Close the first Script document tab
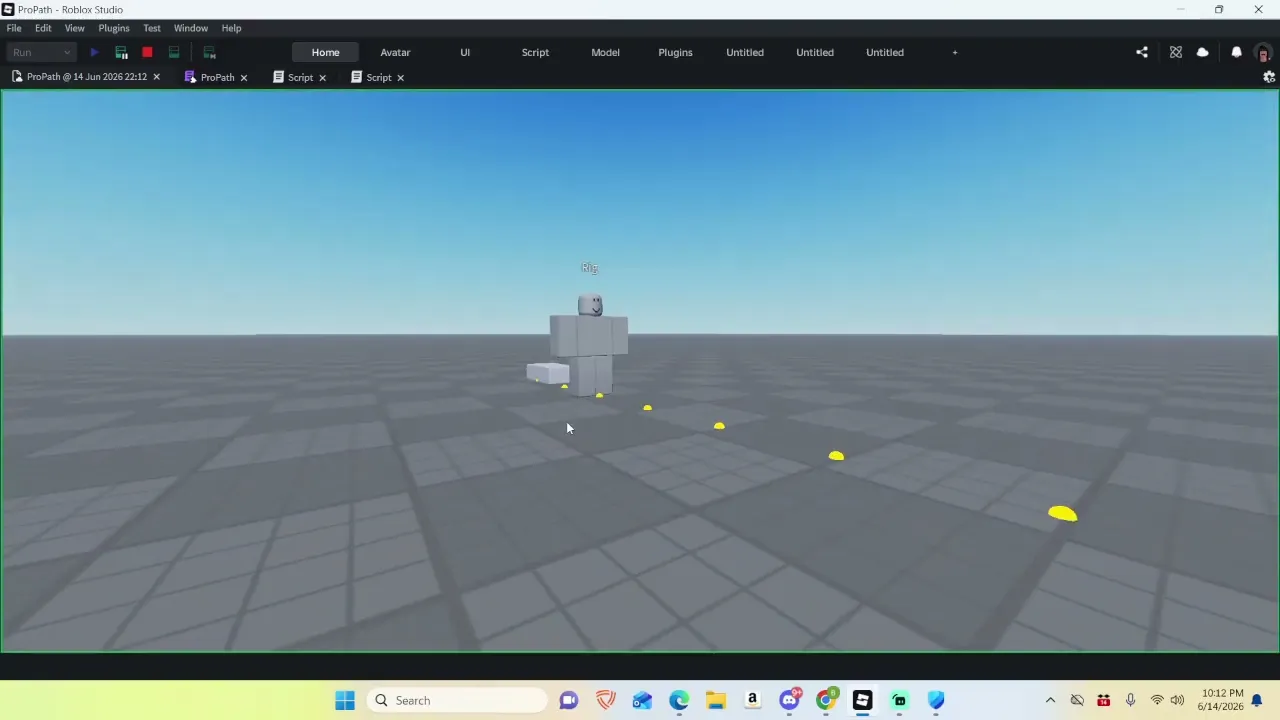 [x=322, y=77]
